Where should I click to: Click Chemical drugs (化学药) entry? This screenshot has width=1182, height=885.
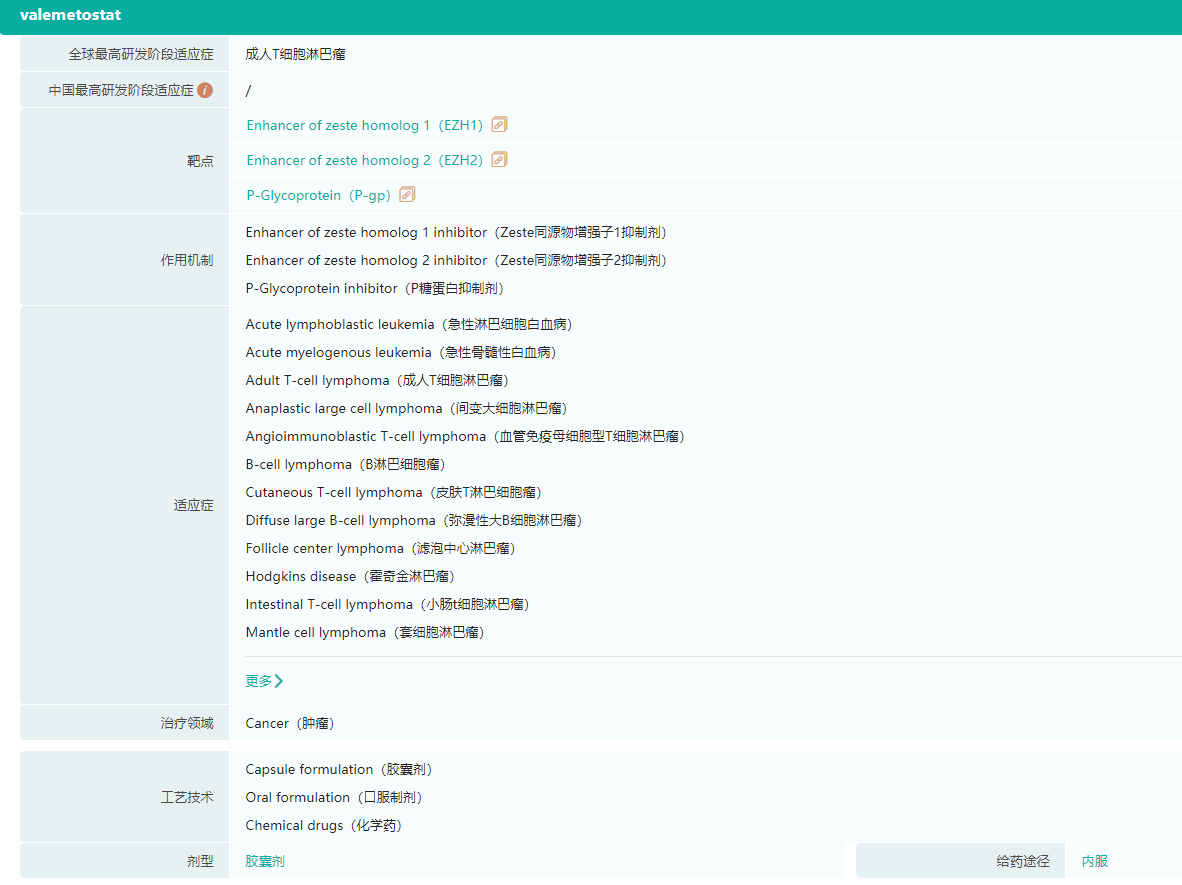point(324,825)
